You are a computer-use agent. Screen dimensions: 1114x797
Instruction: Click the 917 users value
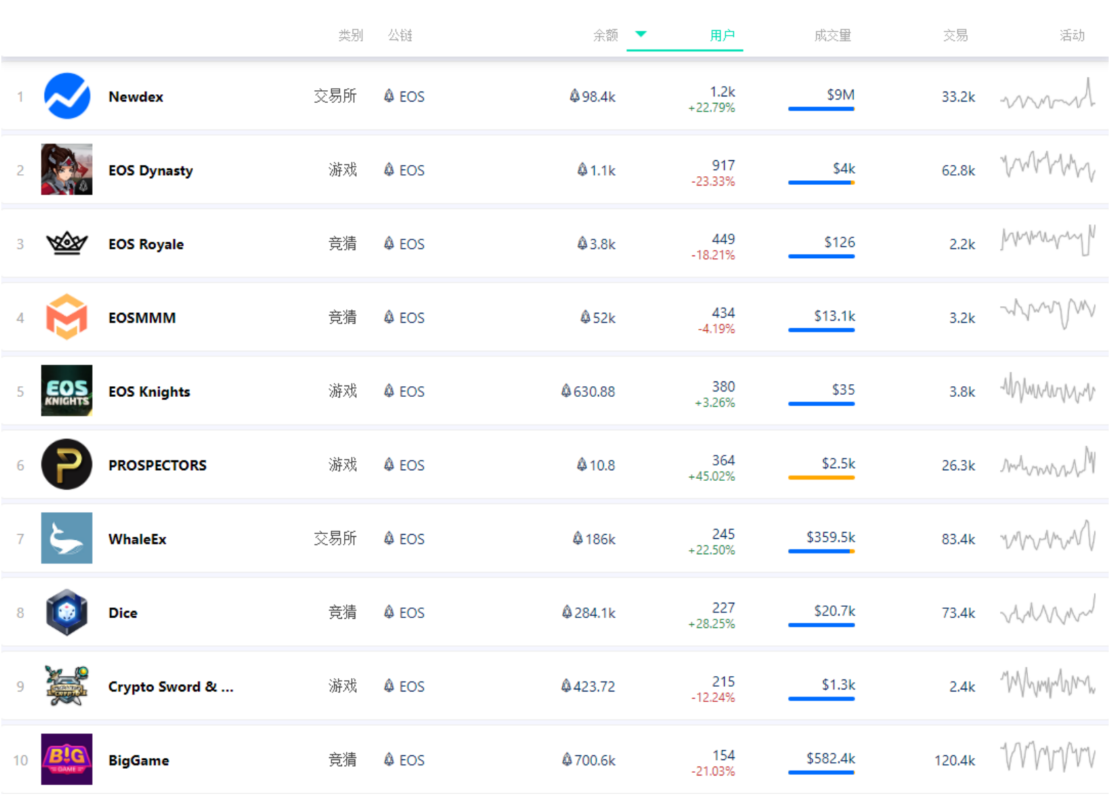[x=723, y=165]
